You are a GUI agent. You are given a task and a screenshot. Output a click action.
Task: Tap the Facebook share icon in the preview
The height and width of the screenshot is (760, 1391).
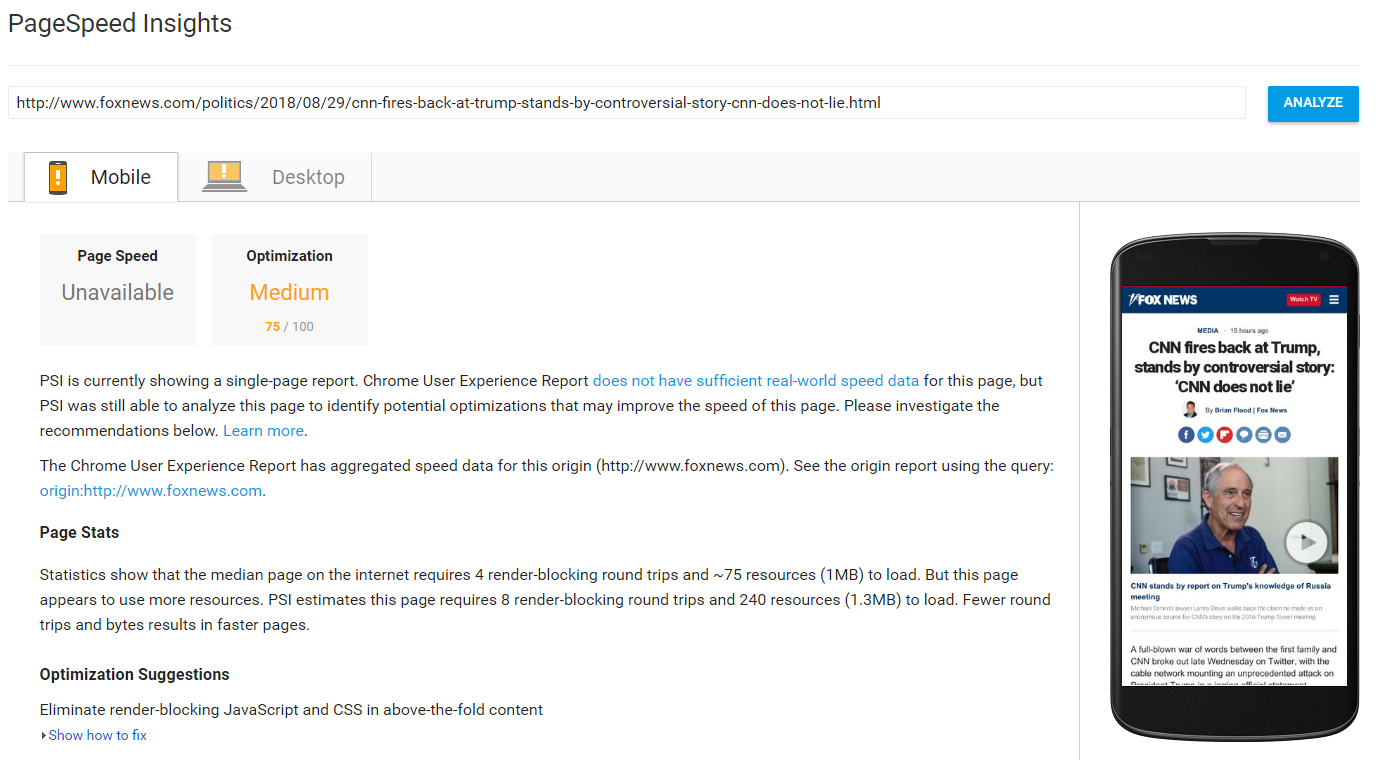1186,435
